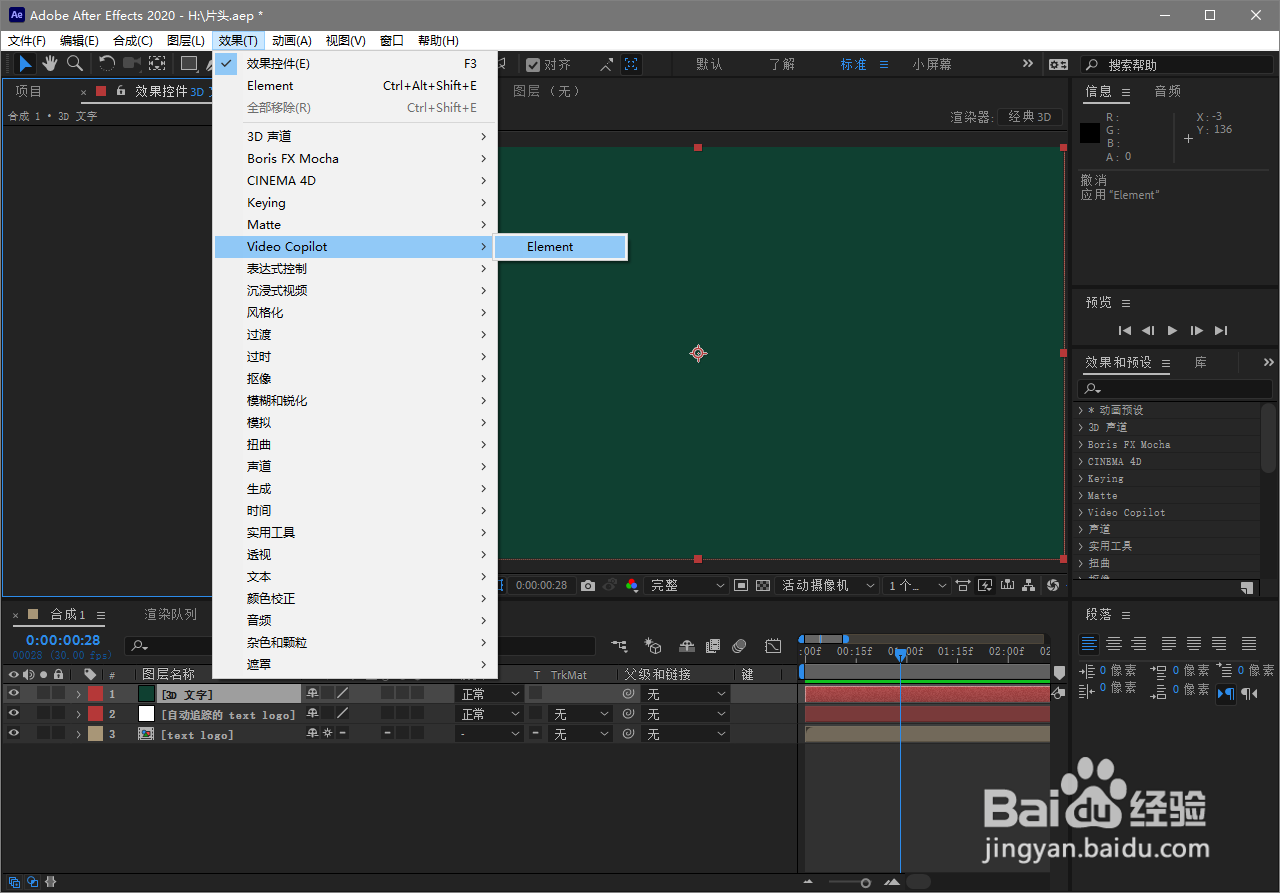Center-align the paragraph text

(1113, 644)
